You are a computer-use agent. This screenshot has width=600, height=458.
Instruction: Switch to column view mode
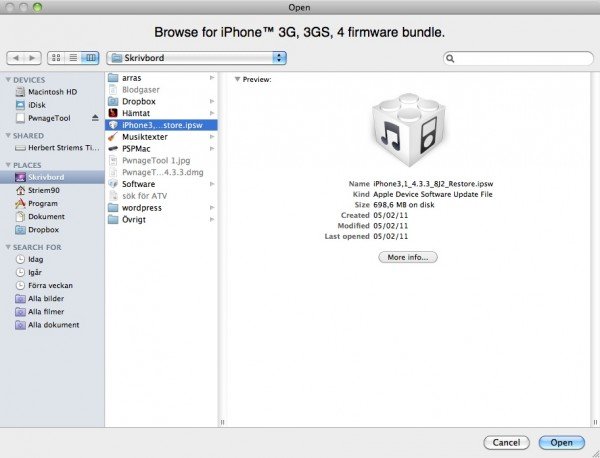pos(90,58)
